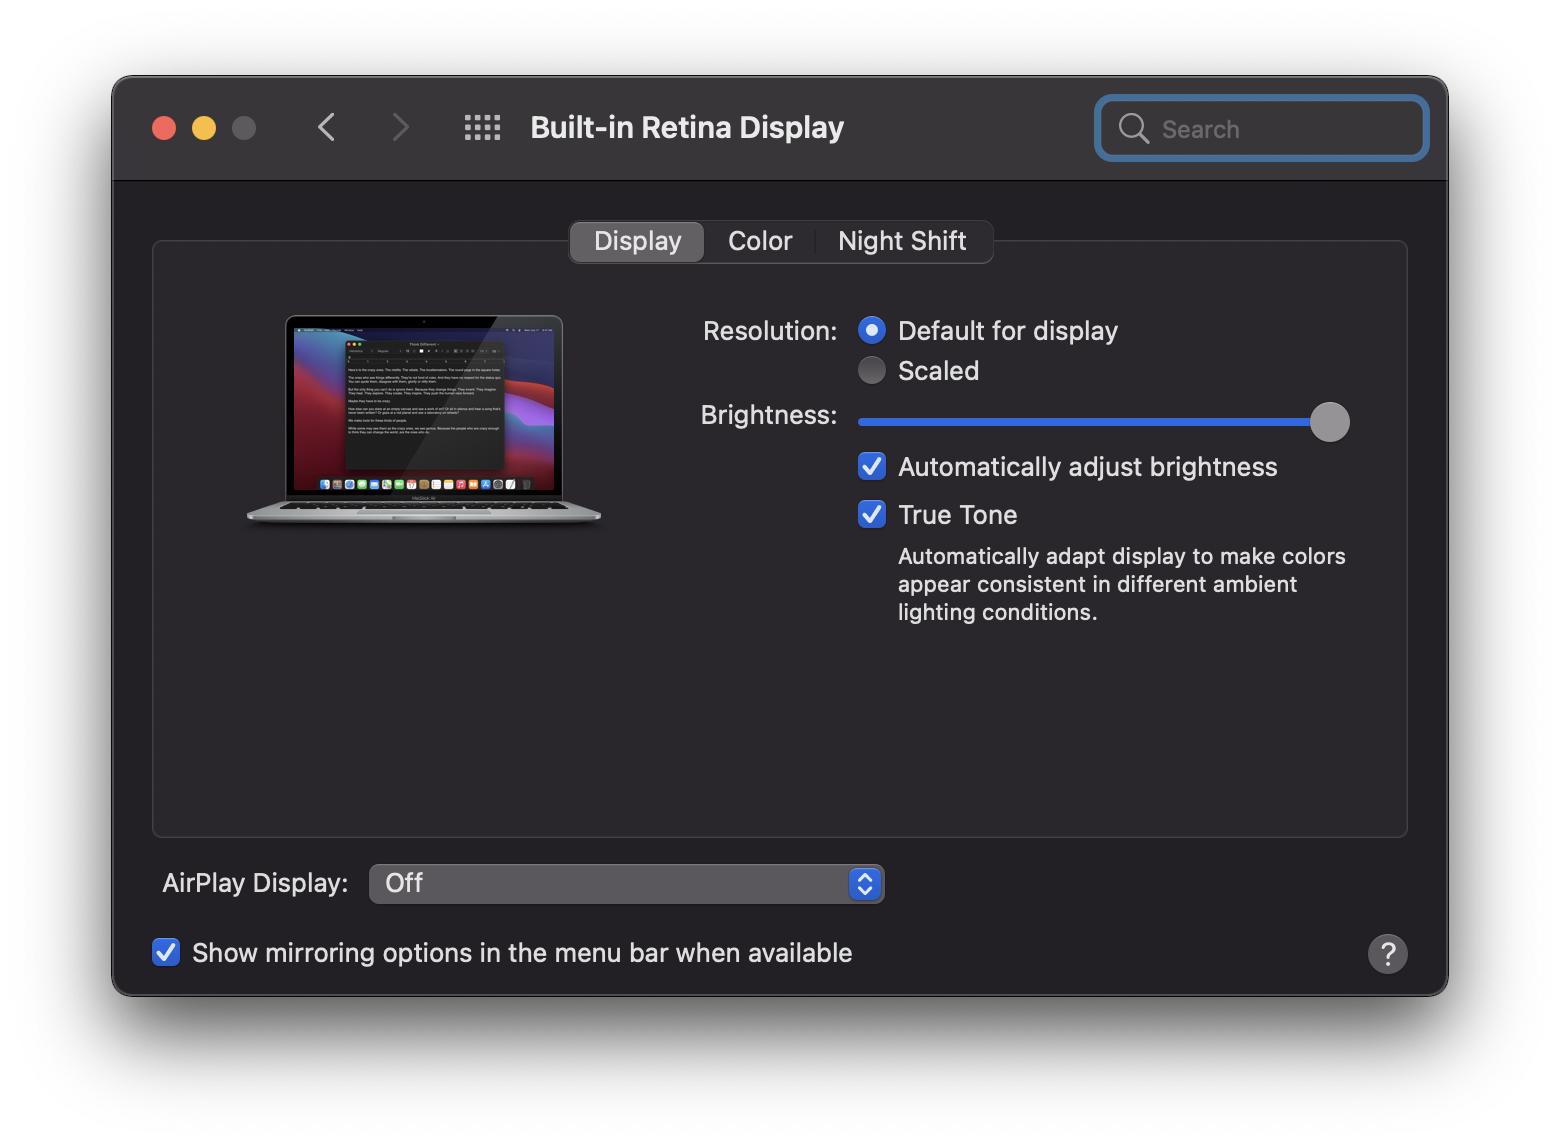Open help with question mark button
The image size is (1560, 1144).
click(1387, 954)
